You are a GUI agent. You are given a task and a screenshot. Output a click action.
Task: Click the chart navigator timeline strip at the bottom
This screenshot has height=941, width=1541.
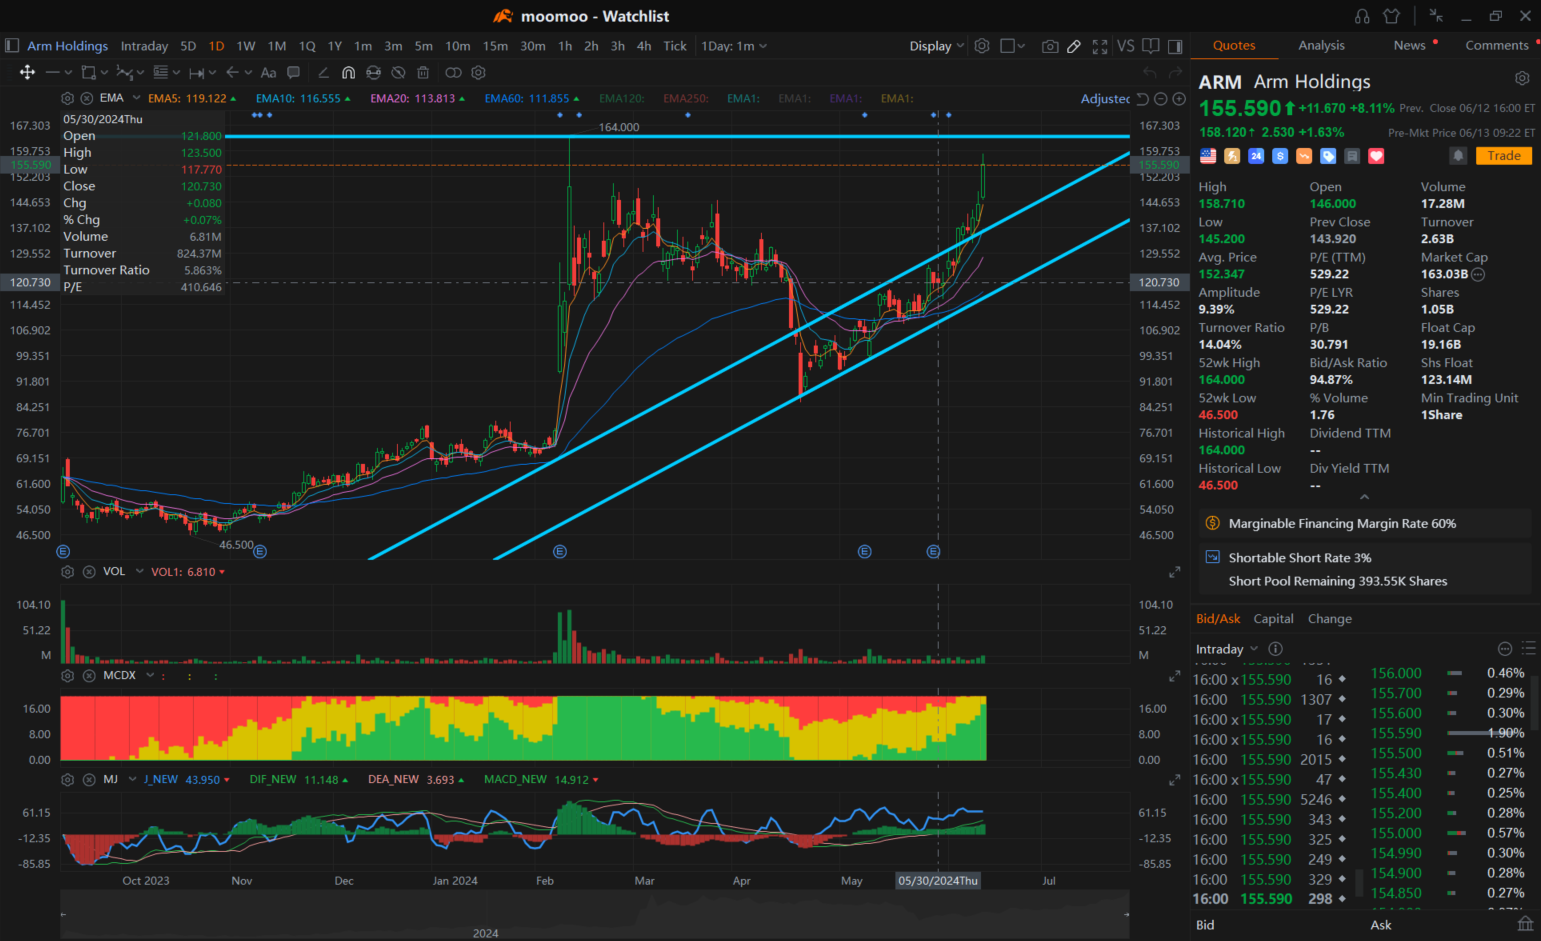click(x=594, y=915)
